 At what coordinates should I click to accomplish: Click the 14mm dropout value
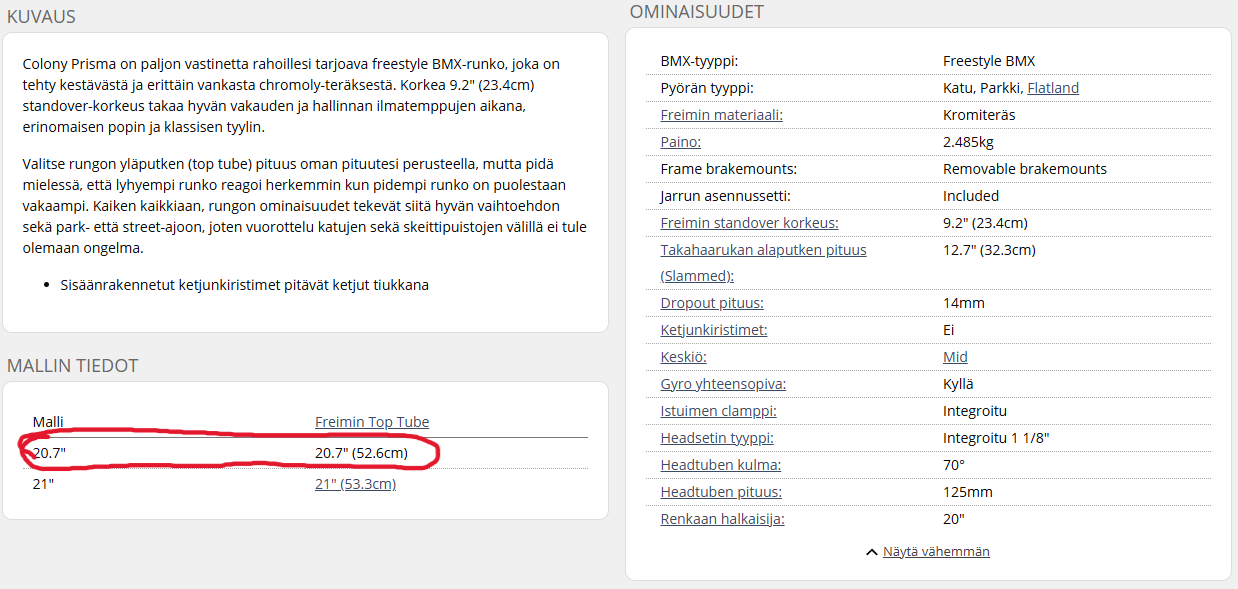coord(962,303)
